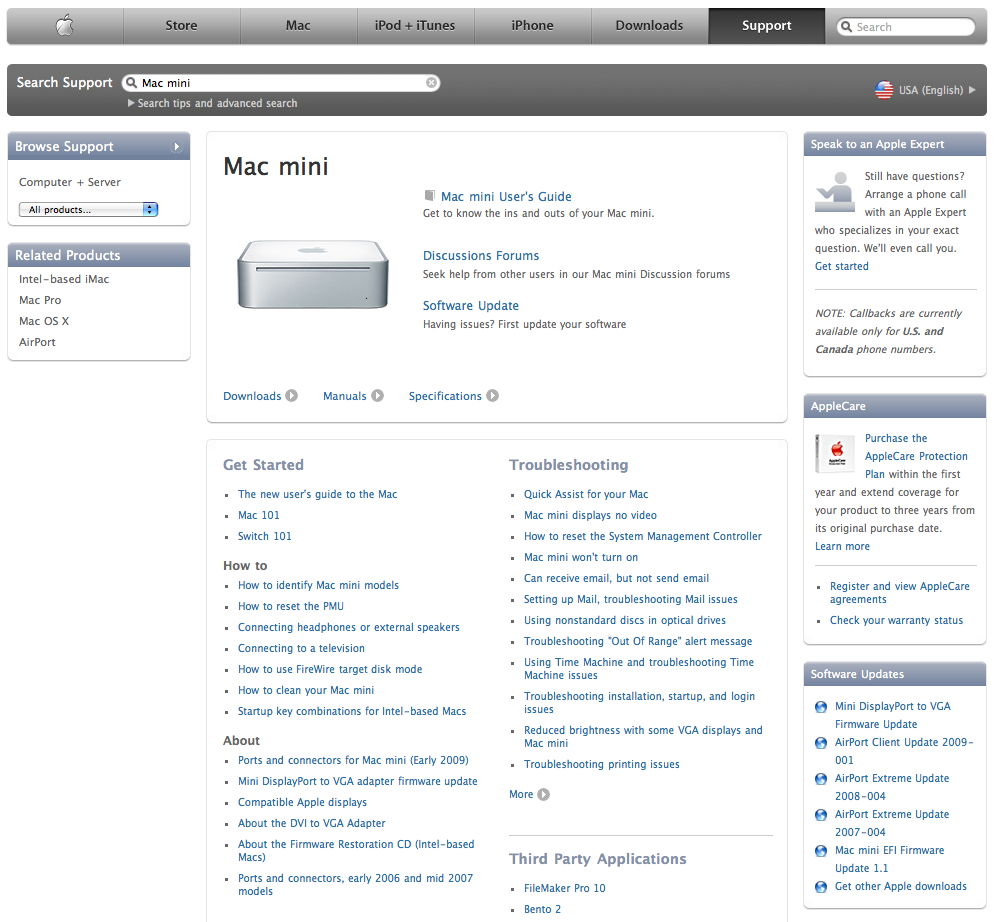Open Ports and connectors for Mac mini (Early 2009)
Viewport: 1001px width, 922px height.
[353, 760]
